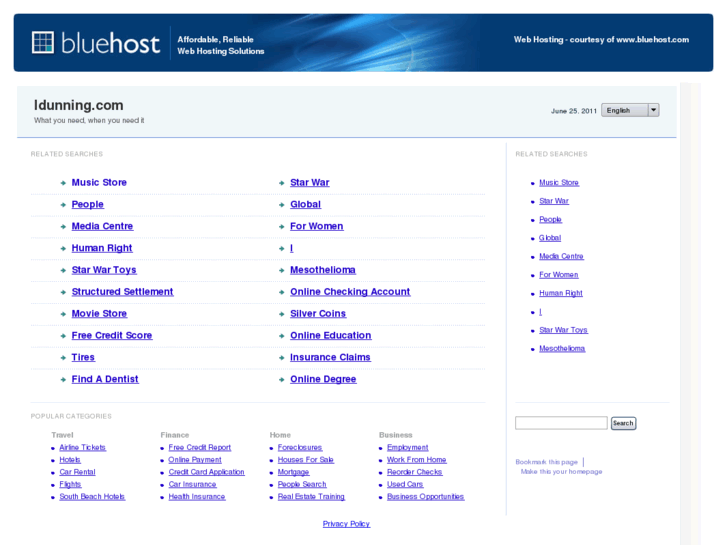Click Global in the right sidebar
This screenshot has height=545, width=727.
pyautogui.click(x=550, y=238)
